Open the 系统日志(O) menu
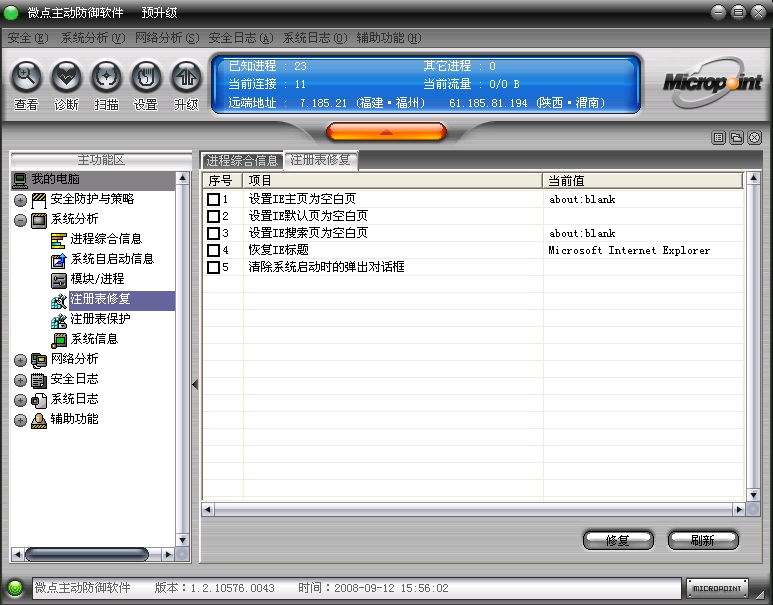 pos(315,38)
